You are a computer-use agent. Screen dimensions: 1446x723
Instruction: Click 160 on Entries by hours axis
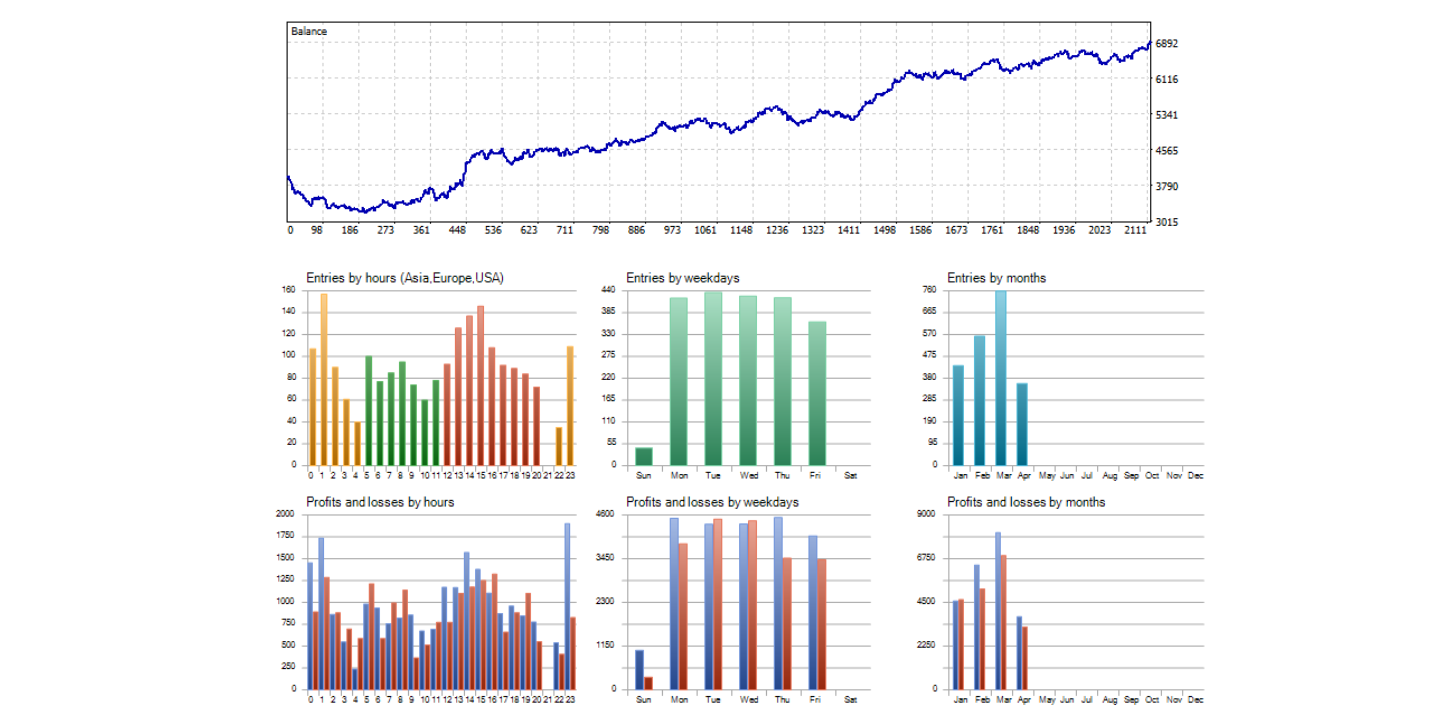point(288,290)
